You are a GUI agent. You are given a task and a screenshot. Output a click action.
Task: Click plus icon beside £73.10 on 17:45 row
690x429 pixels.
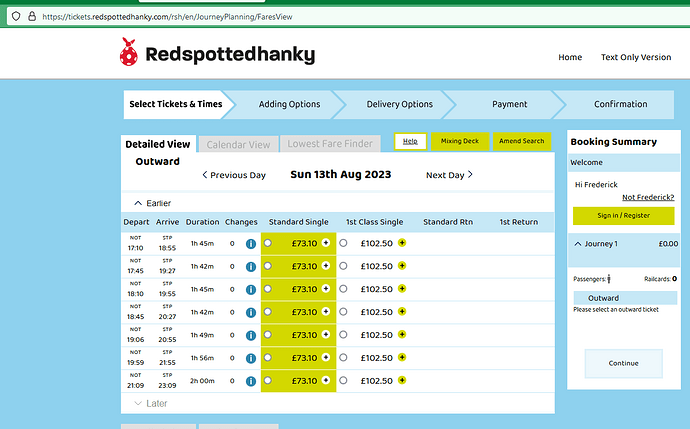[x=326, y=265]
